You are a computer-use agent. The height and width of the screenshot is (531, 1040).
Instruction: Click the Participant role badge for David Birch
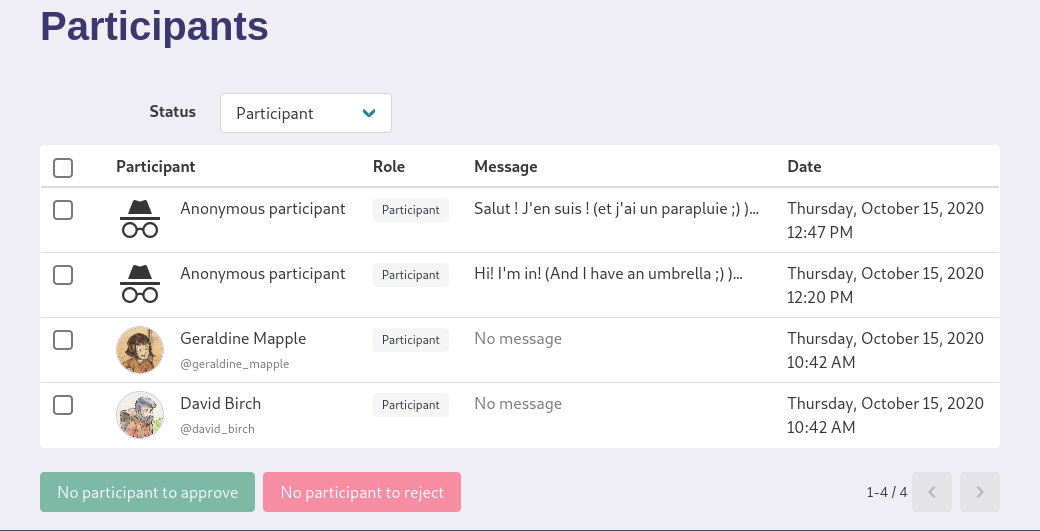pos(411,405)
